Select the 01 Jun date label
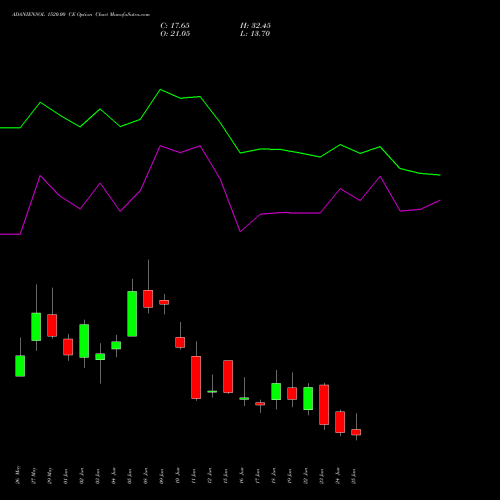Screen dimensions: 500x500 pos(66,476)
